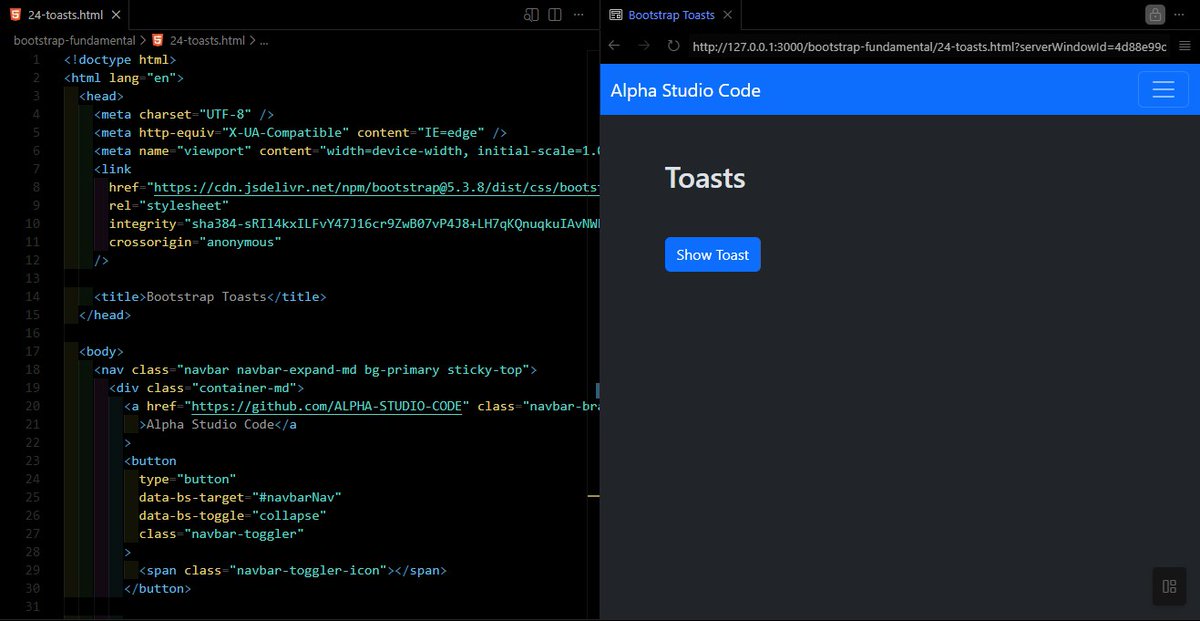Viewport: 1200px width, 621px height.
Task: Click the data-bs-toggle="collapse" attribute line
Action: tap(233, 515)
